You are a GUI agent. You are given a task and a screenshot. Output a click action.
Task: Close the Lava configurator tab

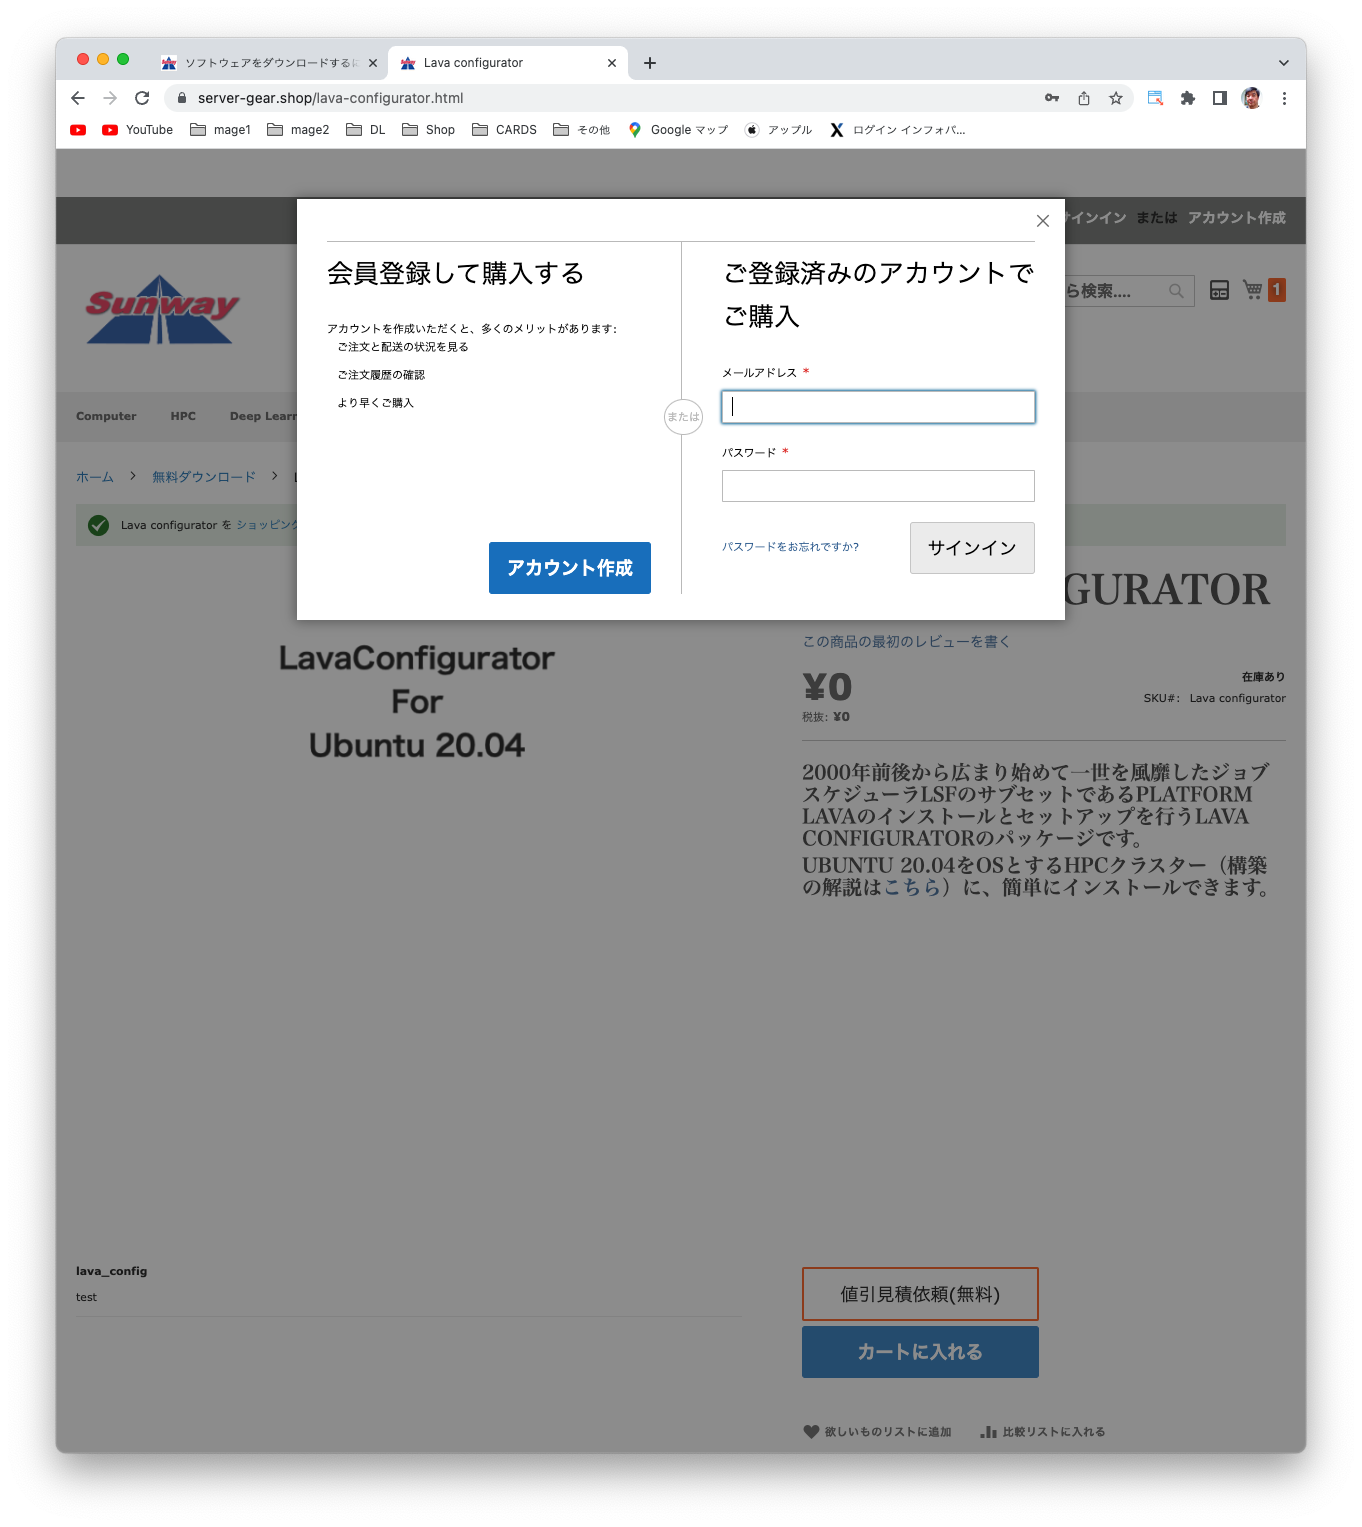tap(612, 63)
